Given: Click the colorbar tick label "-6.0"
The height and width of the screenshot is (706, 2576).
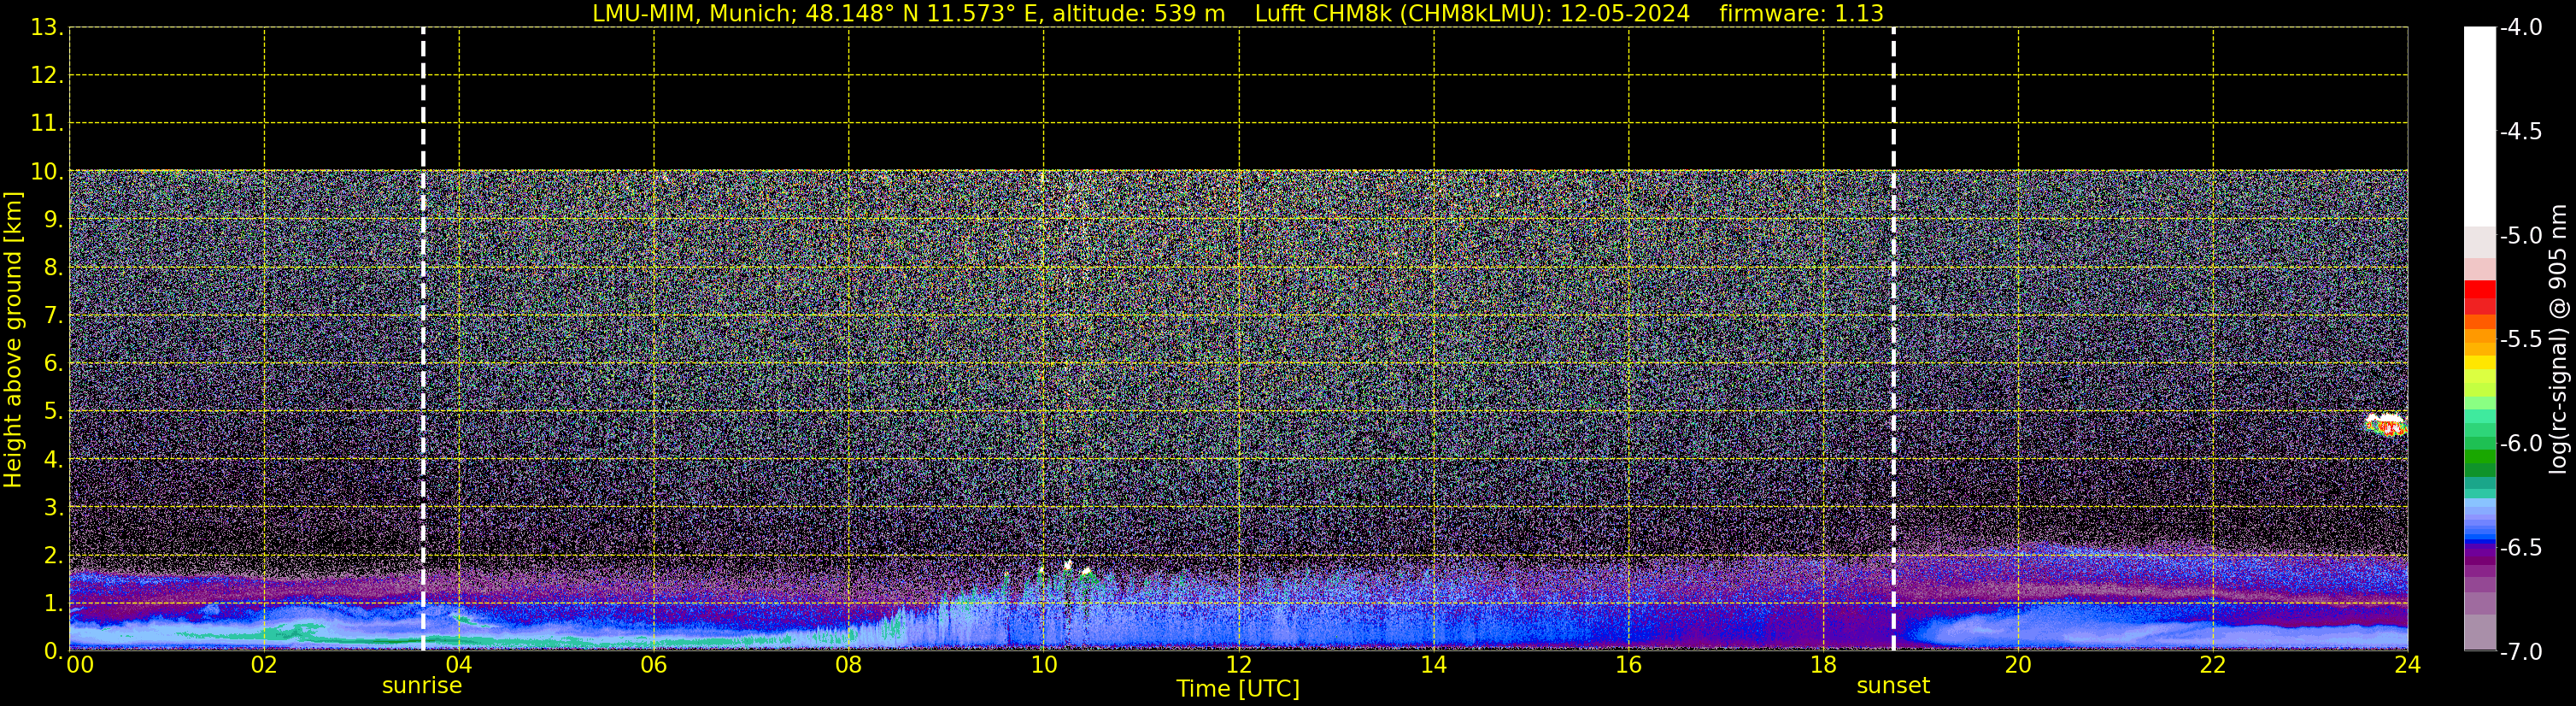Looking at the screenshot, I should [x=2521, y=443].
